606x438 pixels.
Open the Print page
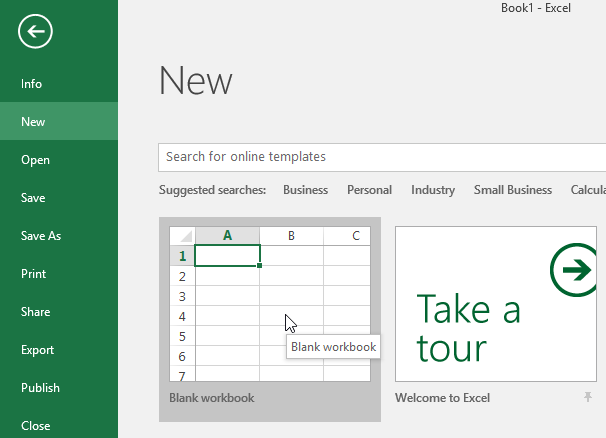[x=33, y=274]
